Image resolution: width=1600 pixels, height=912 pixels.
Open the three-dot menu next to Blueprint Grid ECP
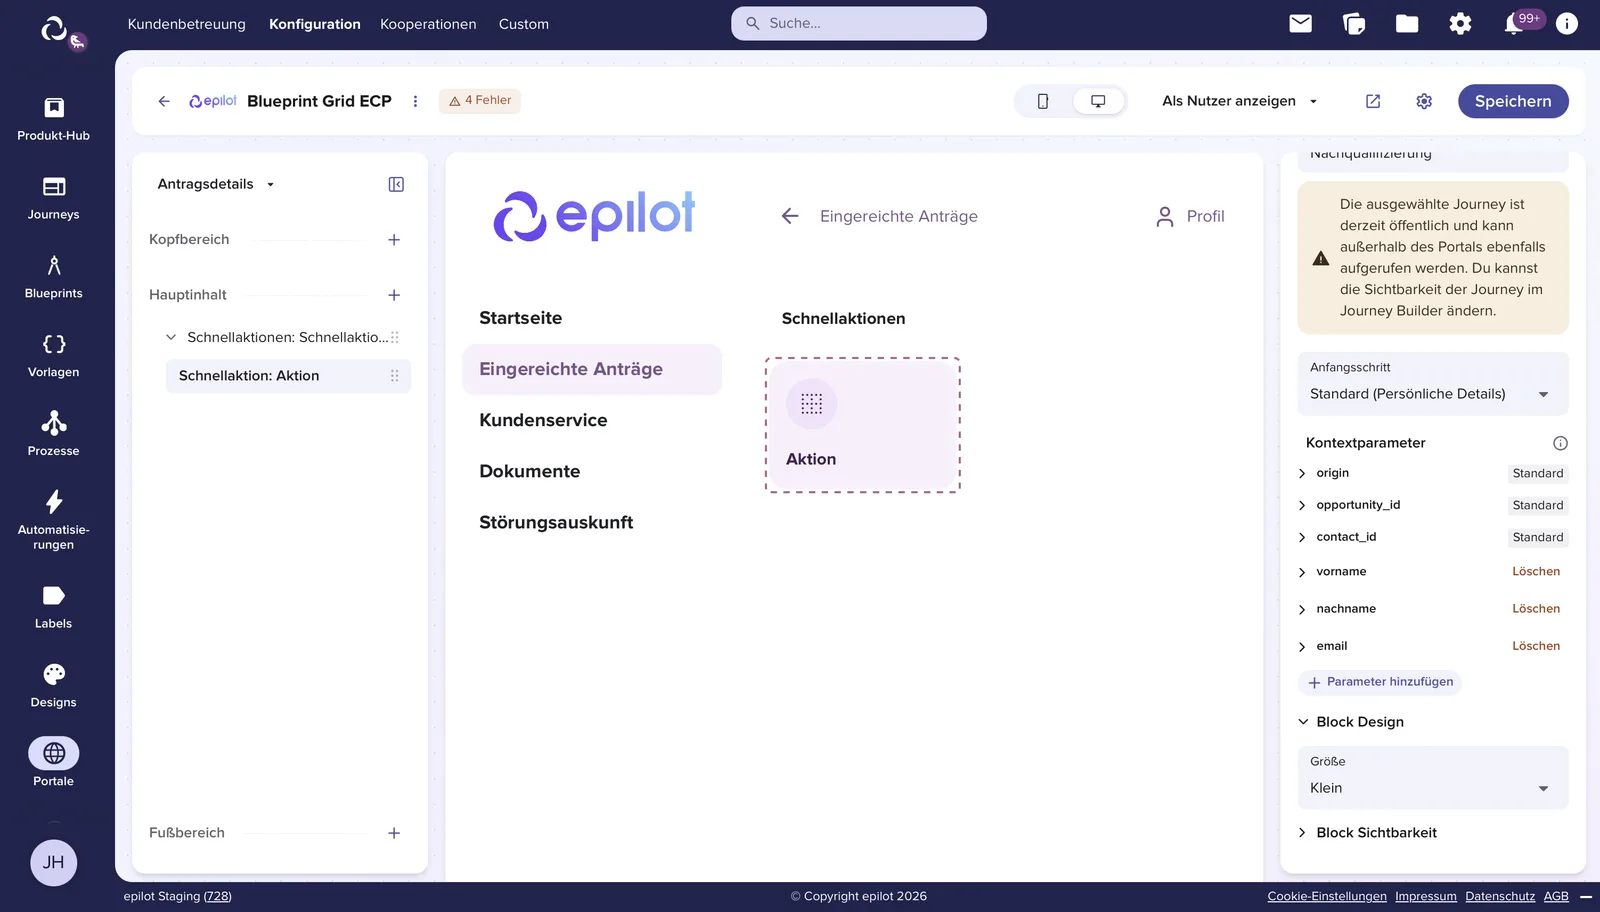point(415,101)
